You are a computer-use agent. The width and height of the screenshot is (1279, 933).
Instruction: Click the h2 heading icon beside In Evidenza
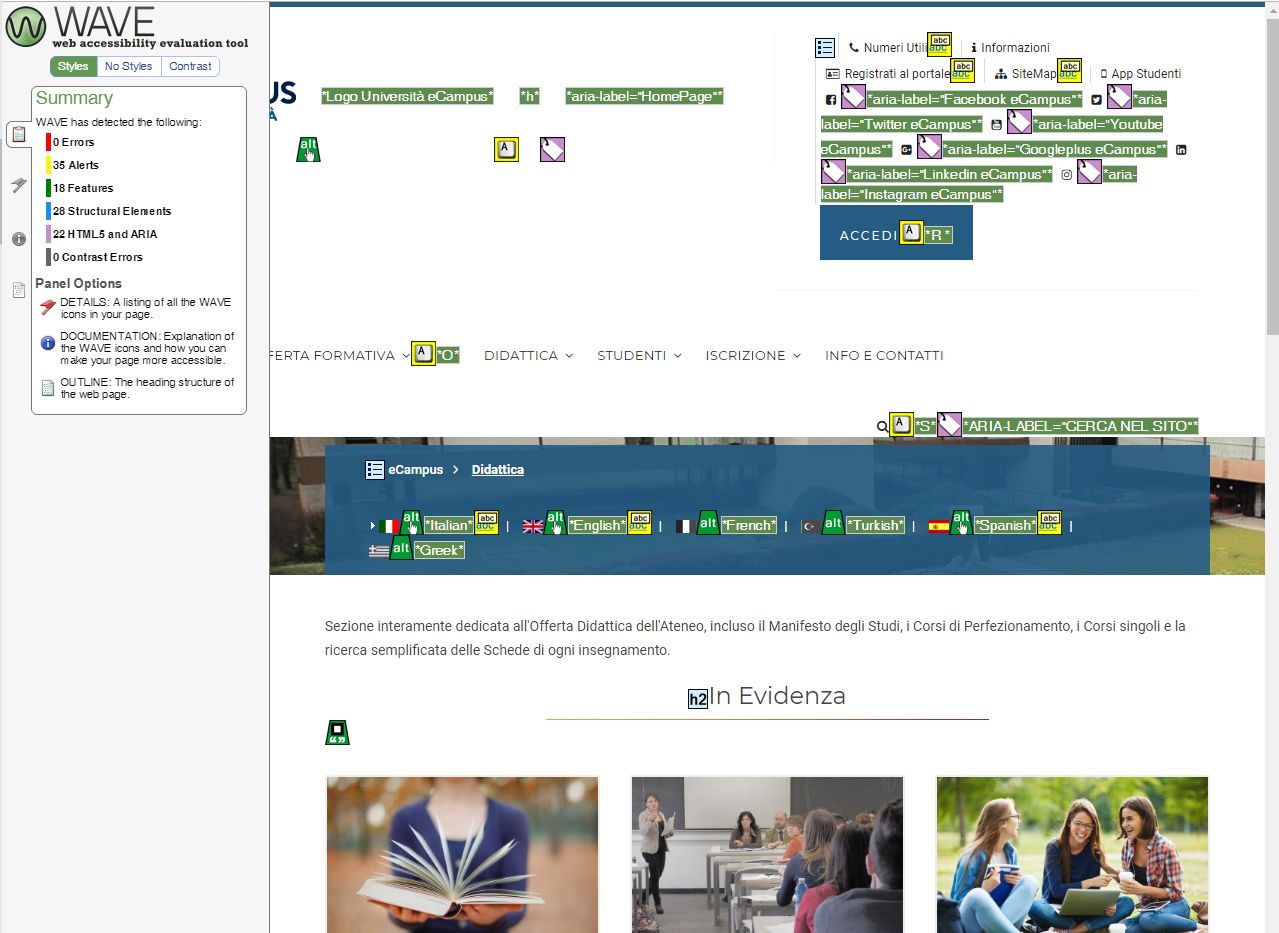pyautogui.click(x=697, y=699)
